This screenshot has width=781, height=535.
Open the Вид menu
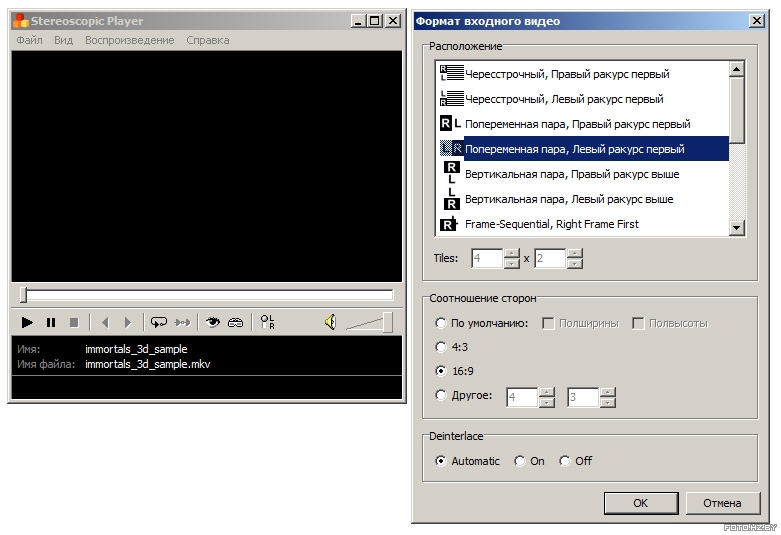pyautogui.click(x=63, y=40)
